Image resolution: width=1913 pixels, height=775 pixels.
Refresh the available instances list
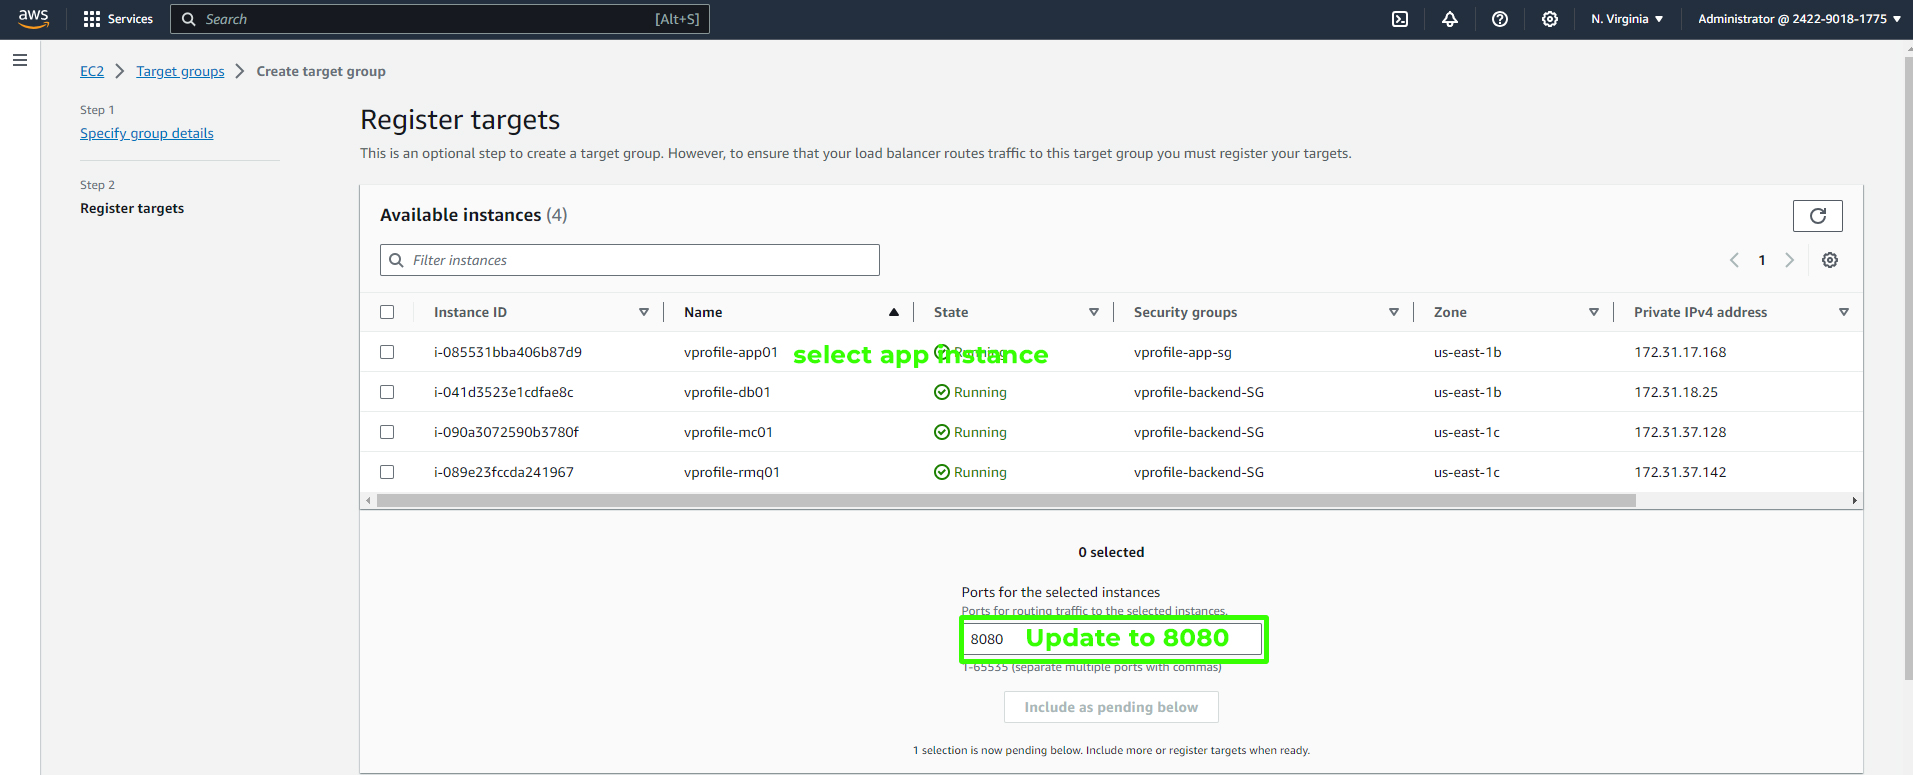pos(1818,216)
